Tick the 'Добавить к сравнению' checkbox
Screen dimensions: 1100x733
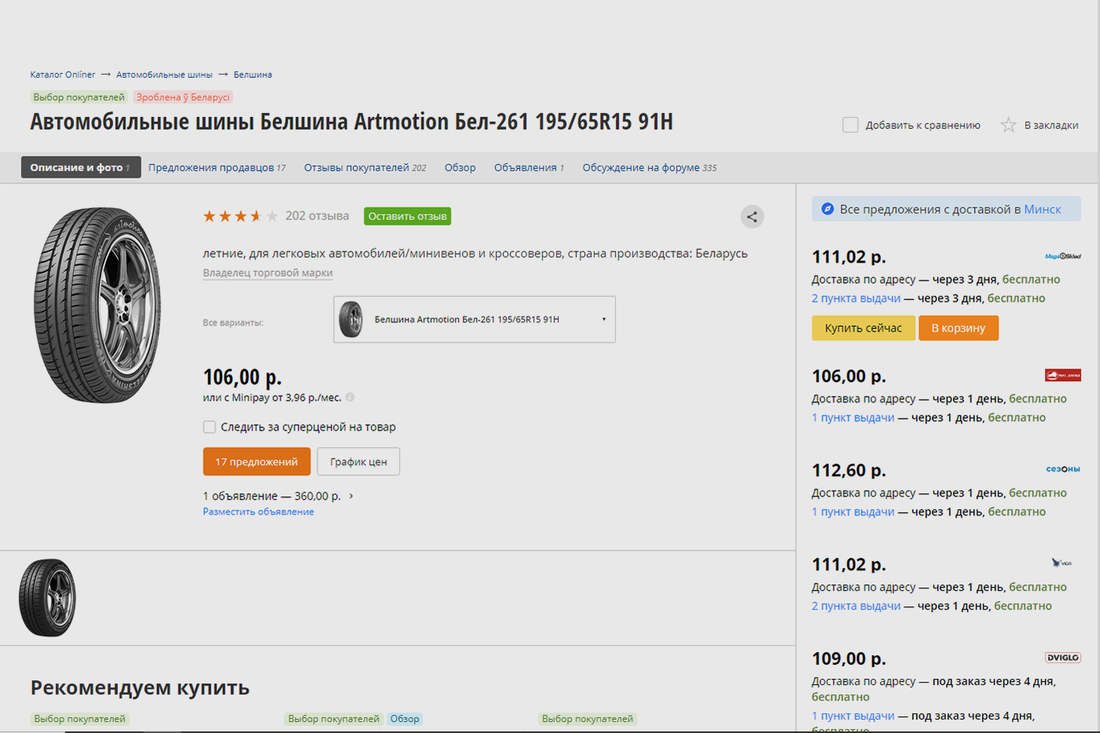tap(850, 125)
